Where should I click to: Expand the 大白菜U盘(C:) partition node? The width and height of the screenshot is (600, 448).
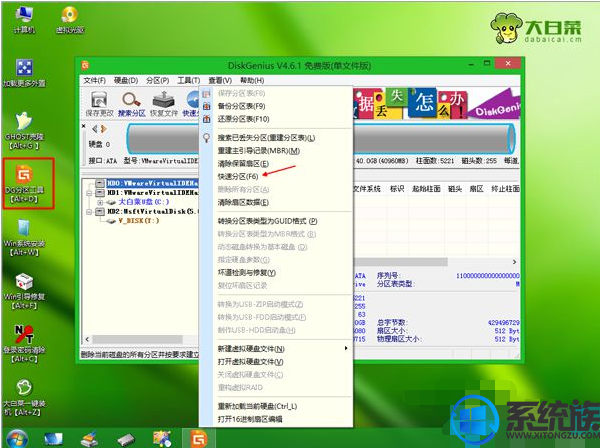[x=100, y=202]
